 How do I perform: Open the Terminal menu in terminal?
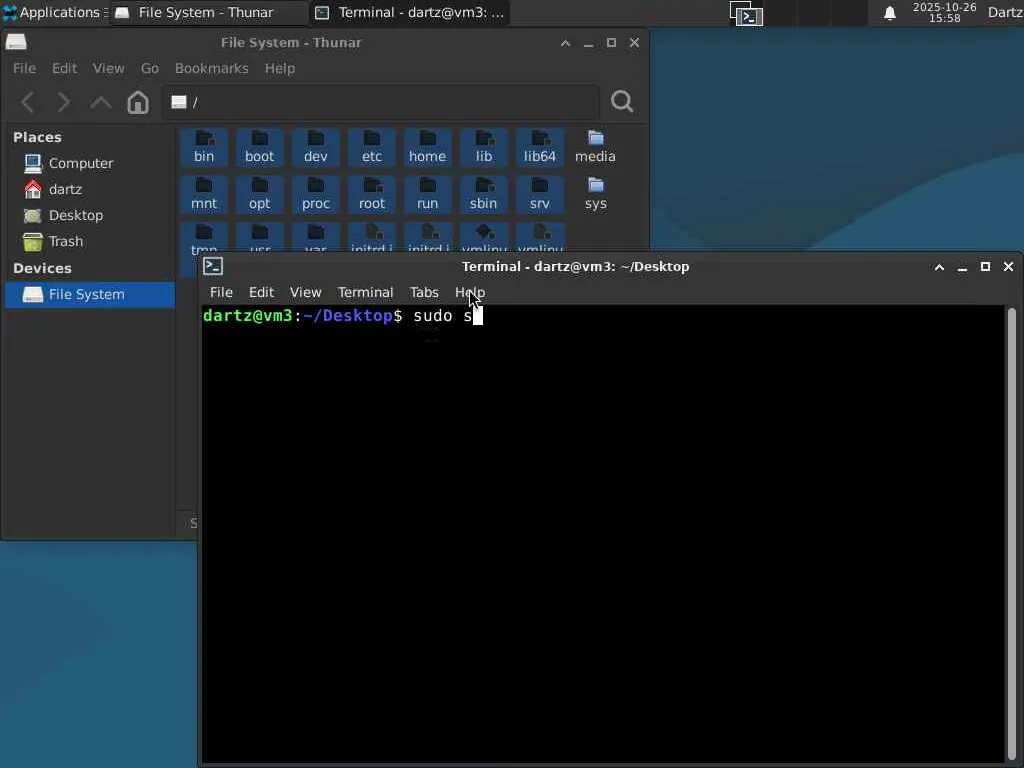(x=366, y=292)
